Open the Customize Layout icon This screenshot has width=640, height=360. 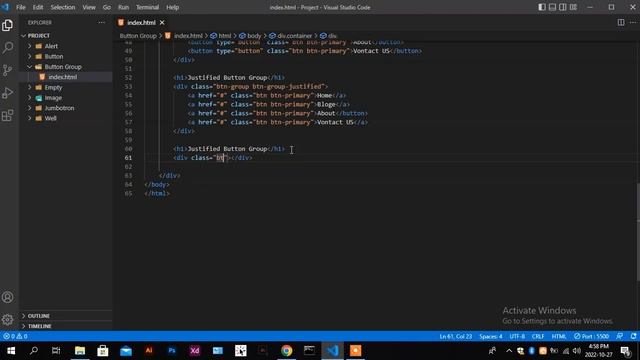point(573,7)
